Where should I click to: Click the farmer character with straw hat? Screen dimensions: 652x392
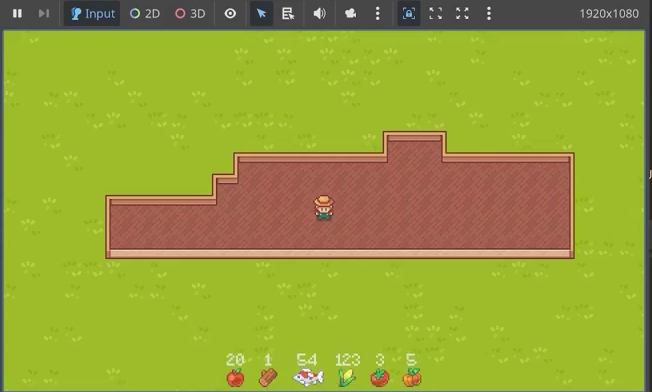(x=324, y=207)
